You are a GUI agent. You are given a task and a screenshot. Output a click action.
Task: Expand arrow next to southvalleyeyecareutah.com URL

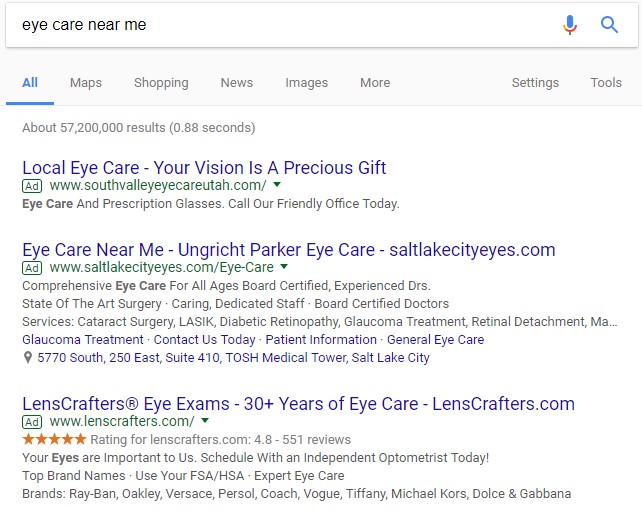tap(277, 185)
